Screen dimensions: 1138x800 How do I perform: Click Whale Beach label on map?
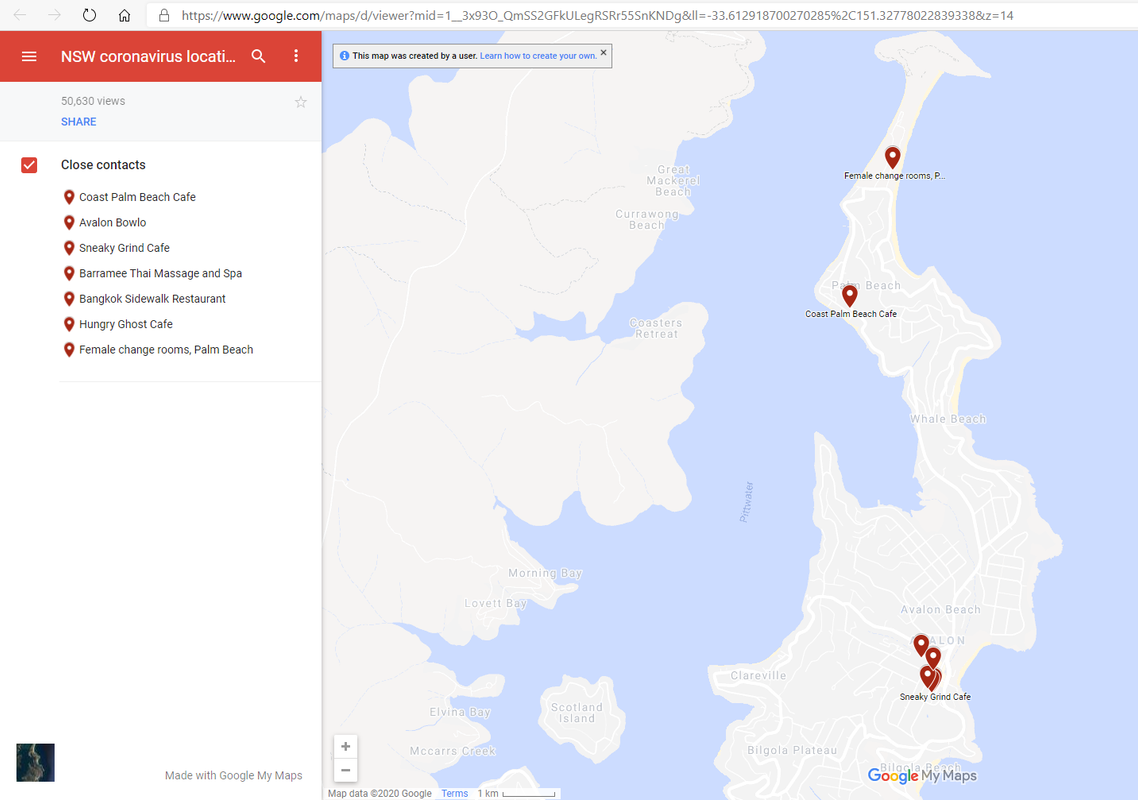tap(948, 419)
